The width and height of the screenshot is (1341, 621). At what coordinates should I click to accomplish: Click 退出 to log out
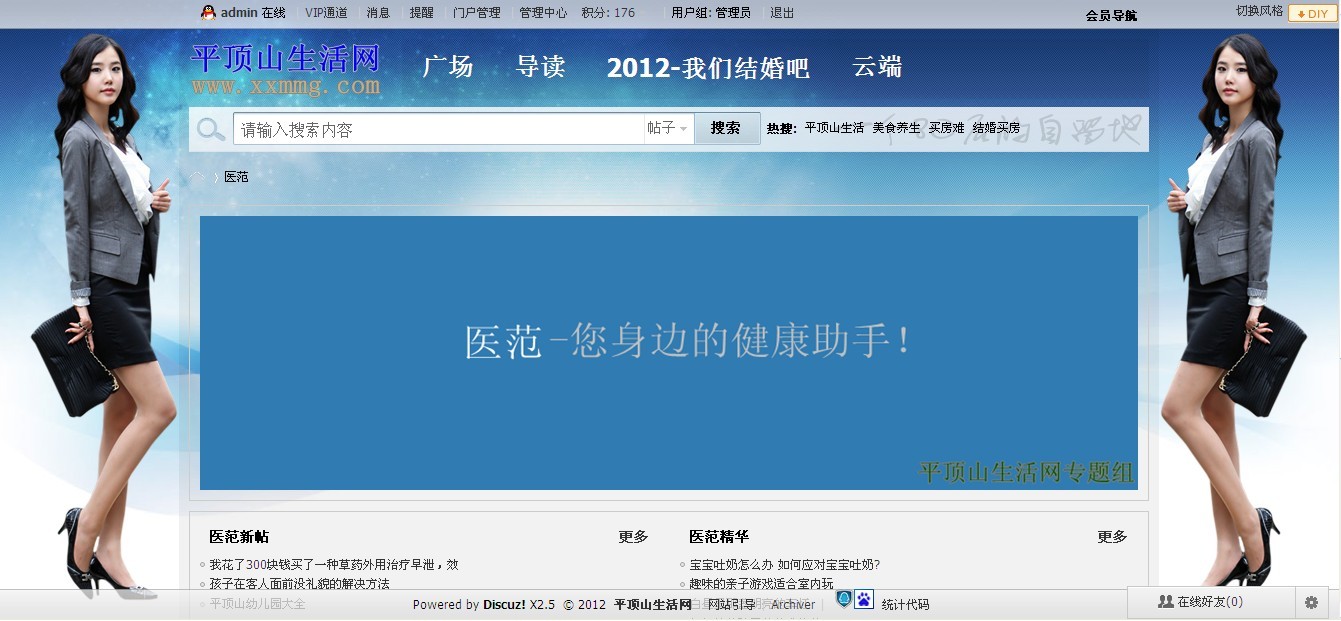(782, 13)
